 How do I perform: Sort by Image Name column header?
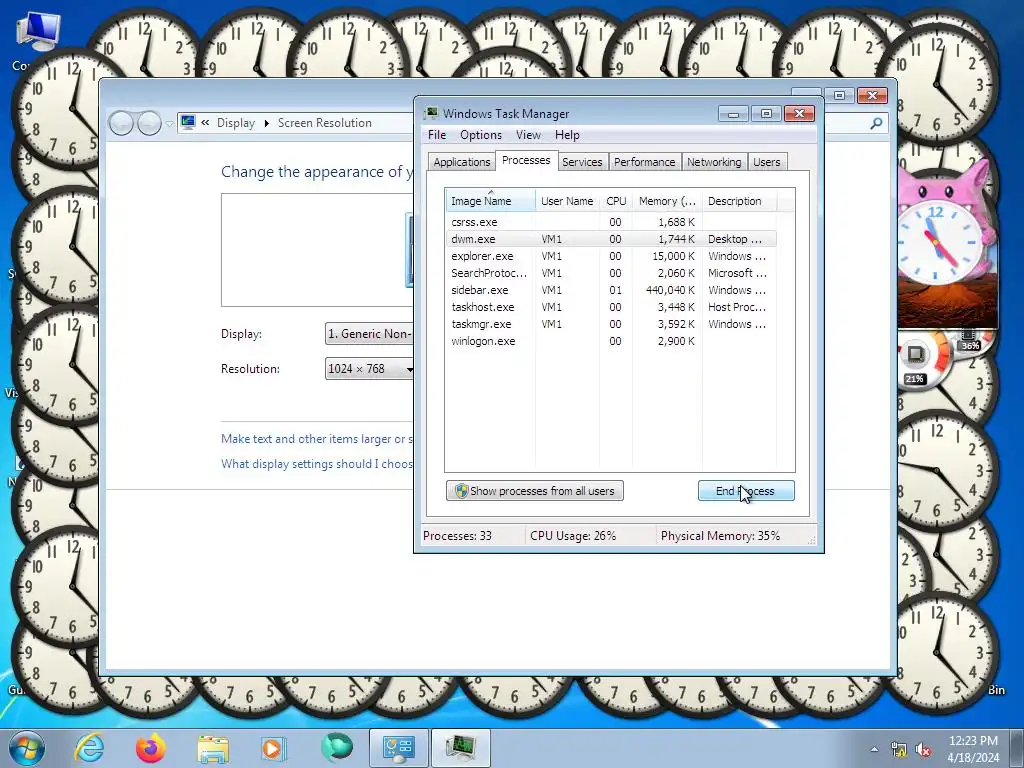[x=490, y=201]
